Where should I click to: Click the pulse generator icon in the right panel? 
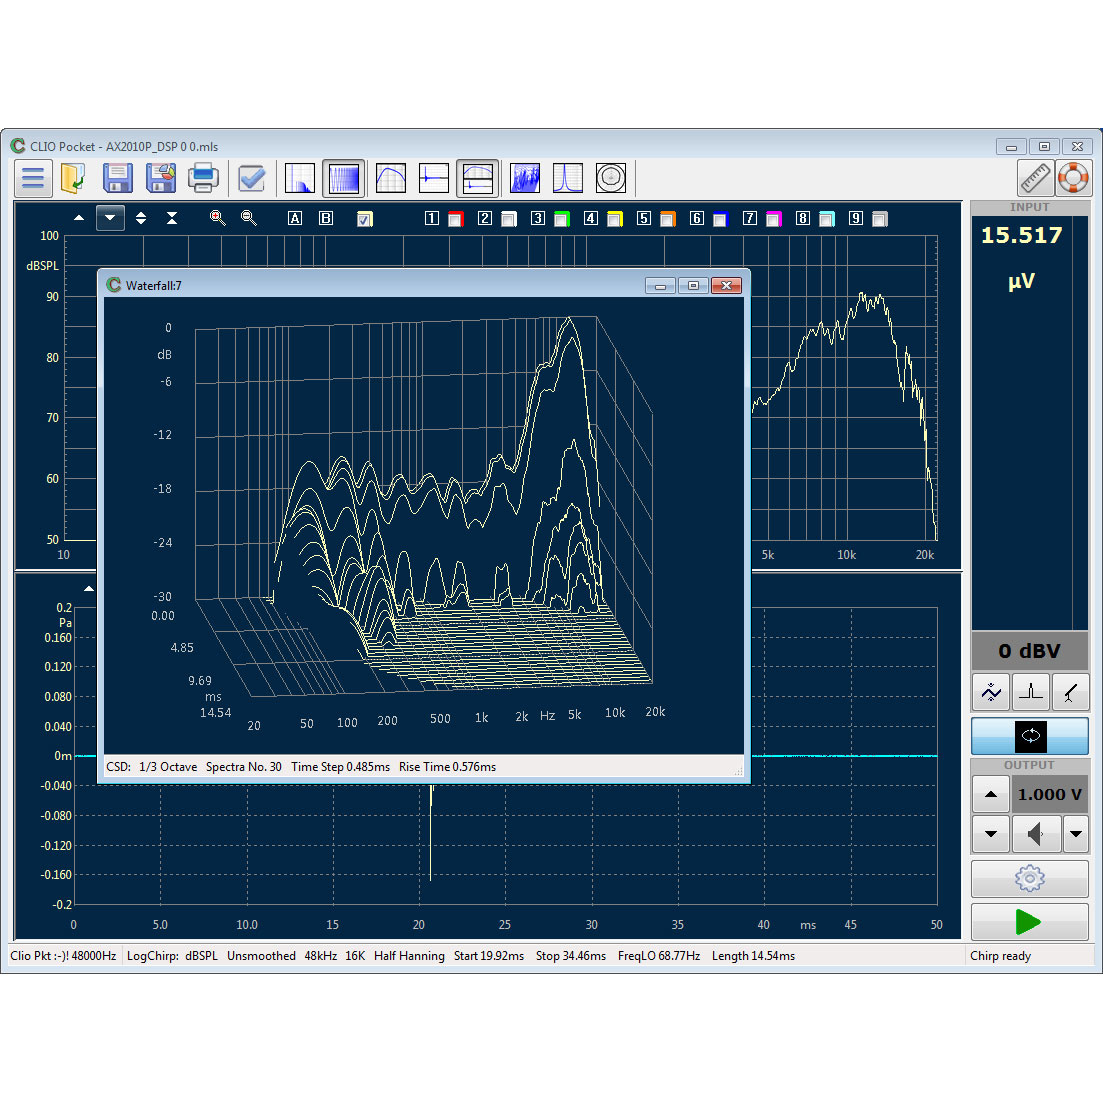(x=1031, y=692)
